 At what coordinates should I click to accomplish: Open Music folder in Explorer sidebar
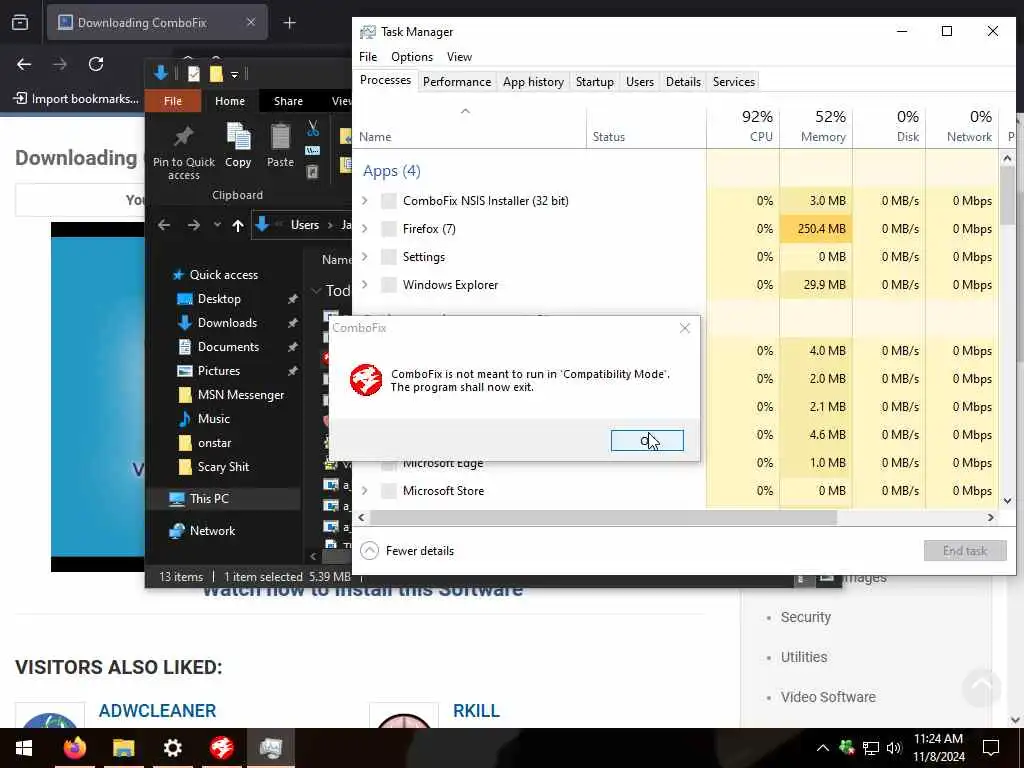tap(214, 419)
